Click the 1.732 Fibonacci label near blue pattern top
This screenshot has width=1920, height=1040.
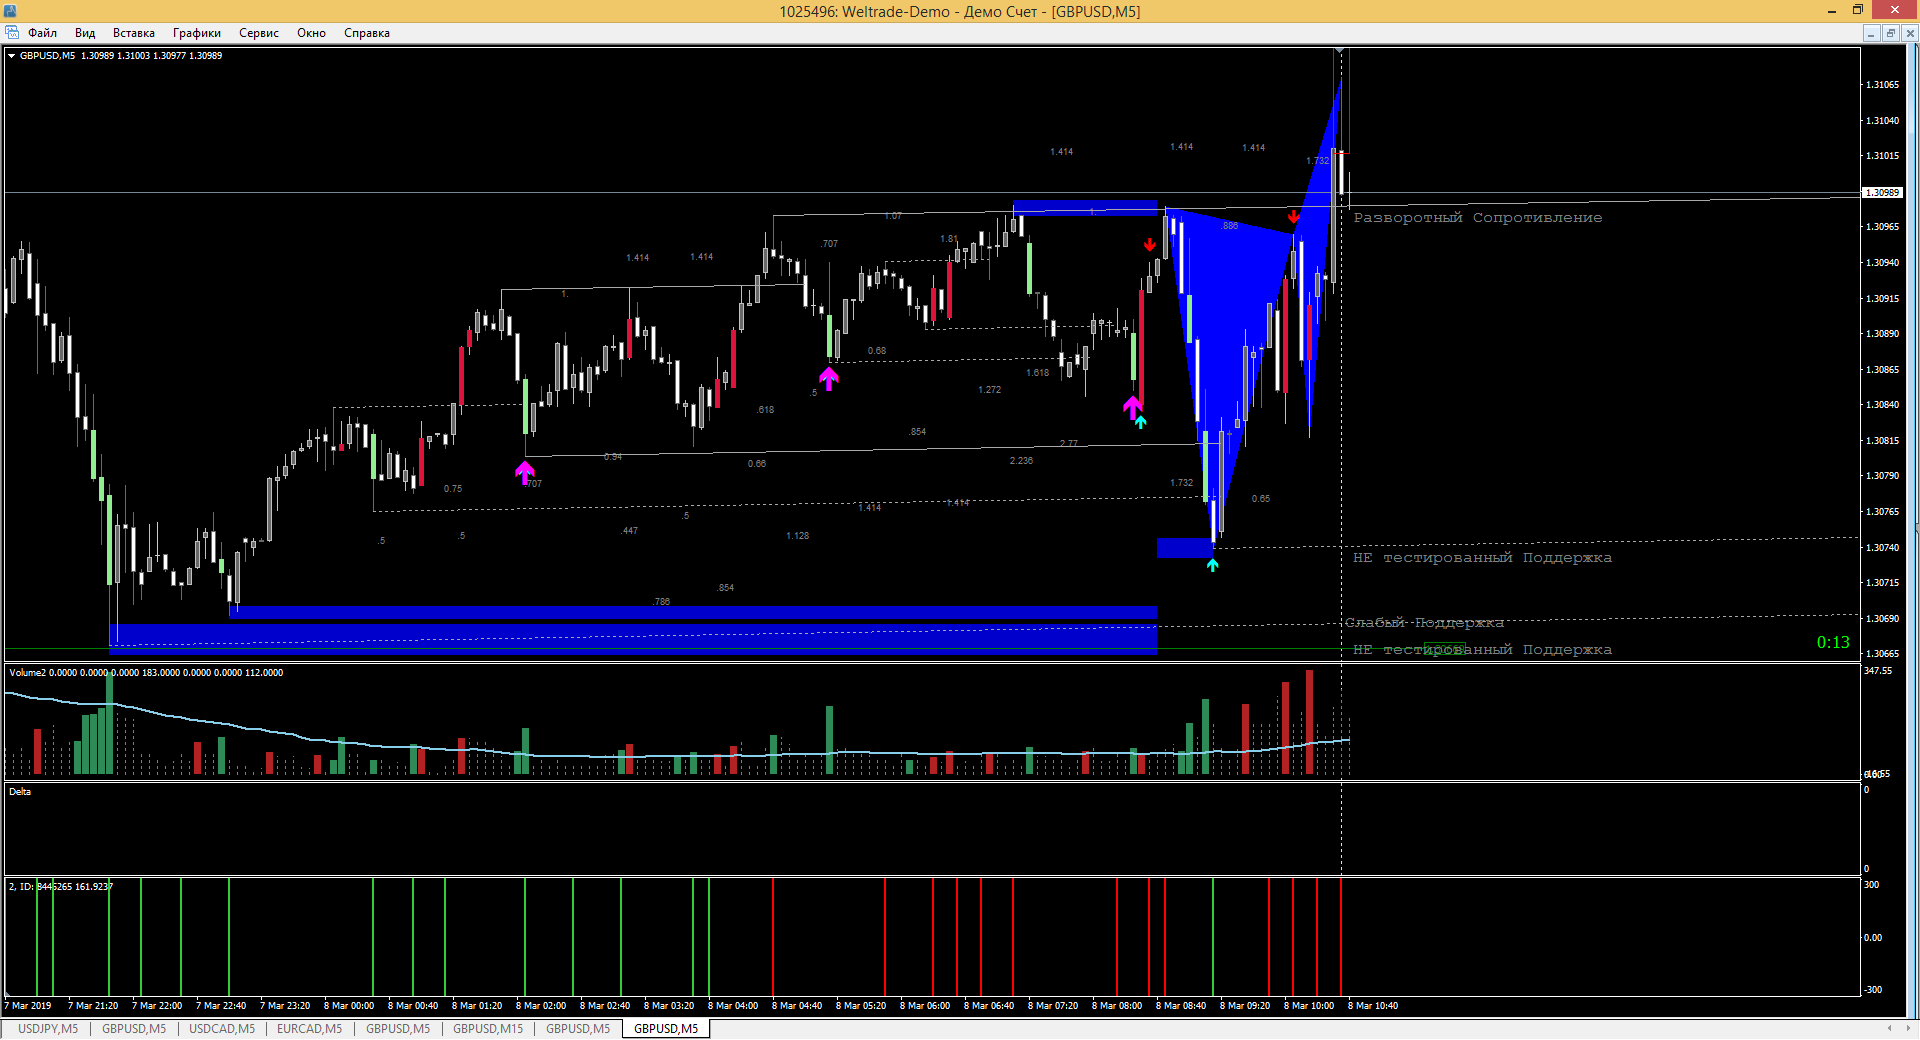1317,161
